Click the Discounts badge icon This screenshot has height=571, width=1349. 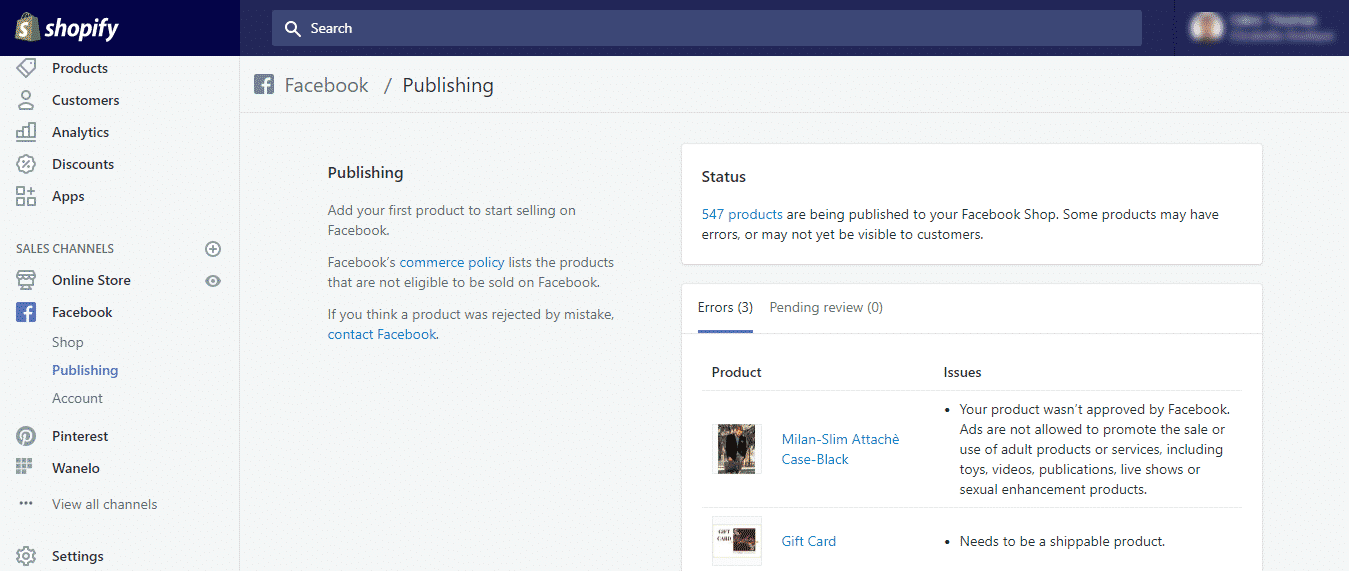point(26,164)
